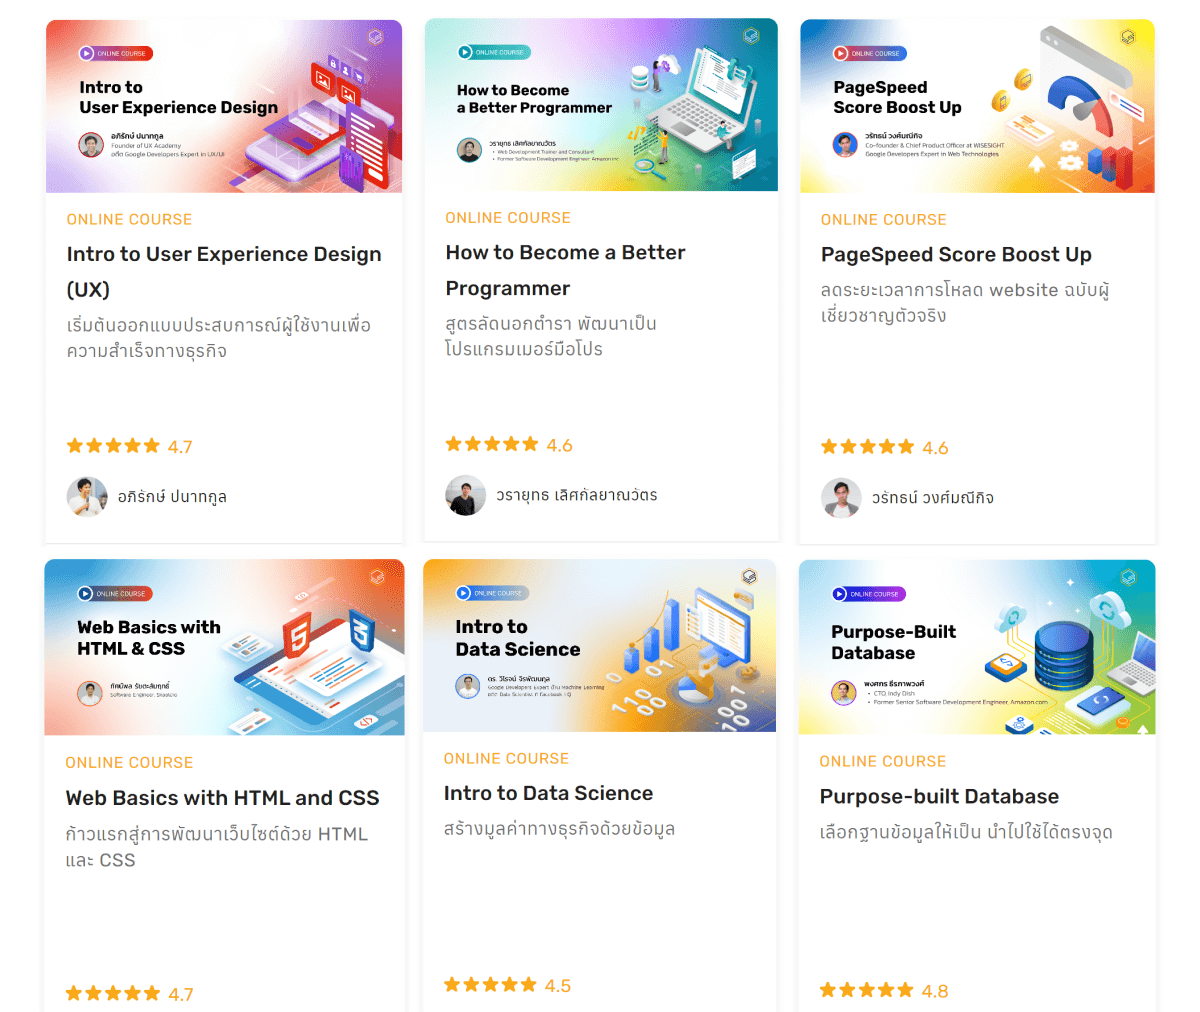
Task: Open the PageSpeed Score Boost Up title link
Action: click(956, 255)
